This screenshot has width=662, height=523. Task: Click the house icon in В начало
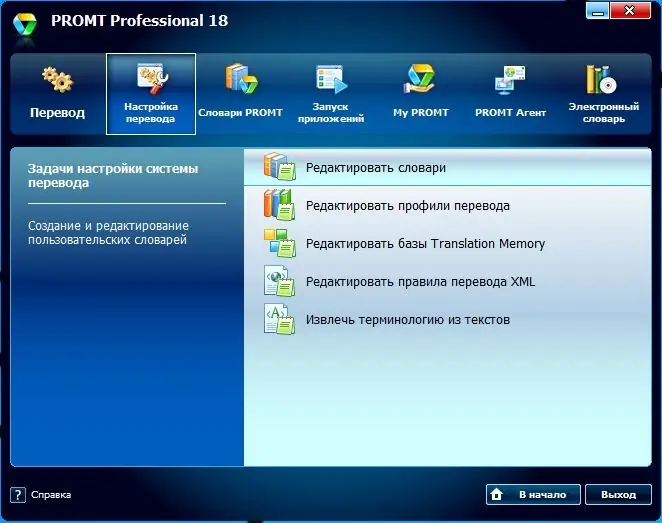[x=497, y=494]
